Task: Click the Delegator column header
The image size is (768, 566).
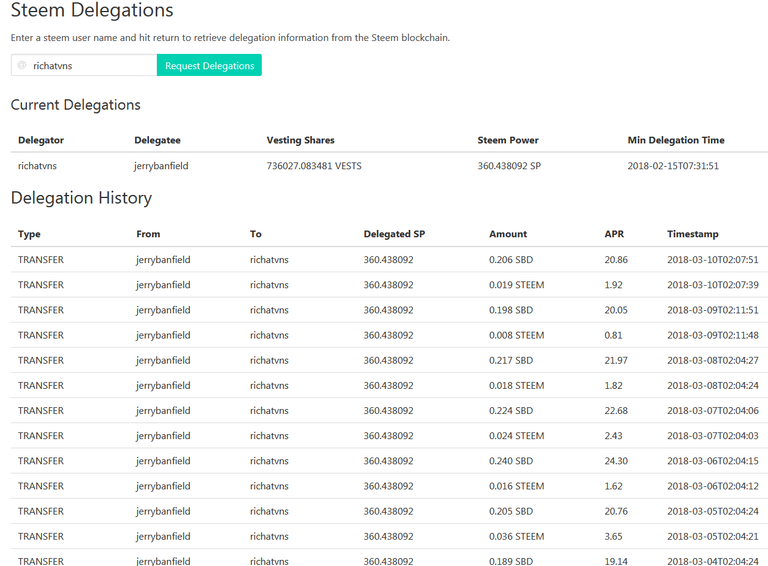Action: (x=41, y=140)
